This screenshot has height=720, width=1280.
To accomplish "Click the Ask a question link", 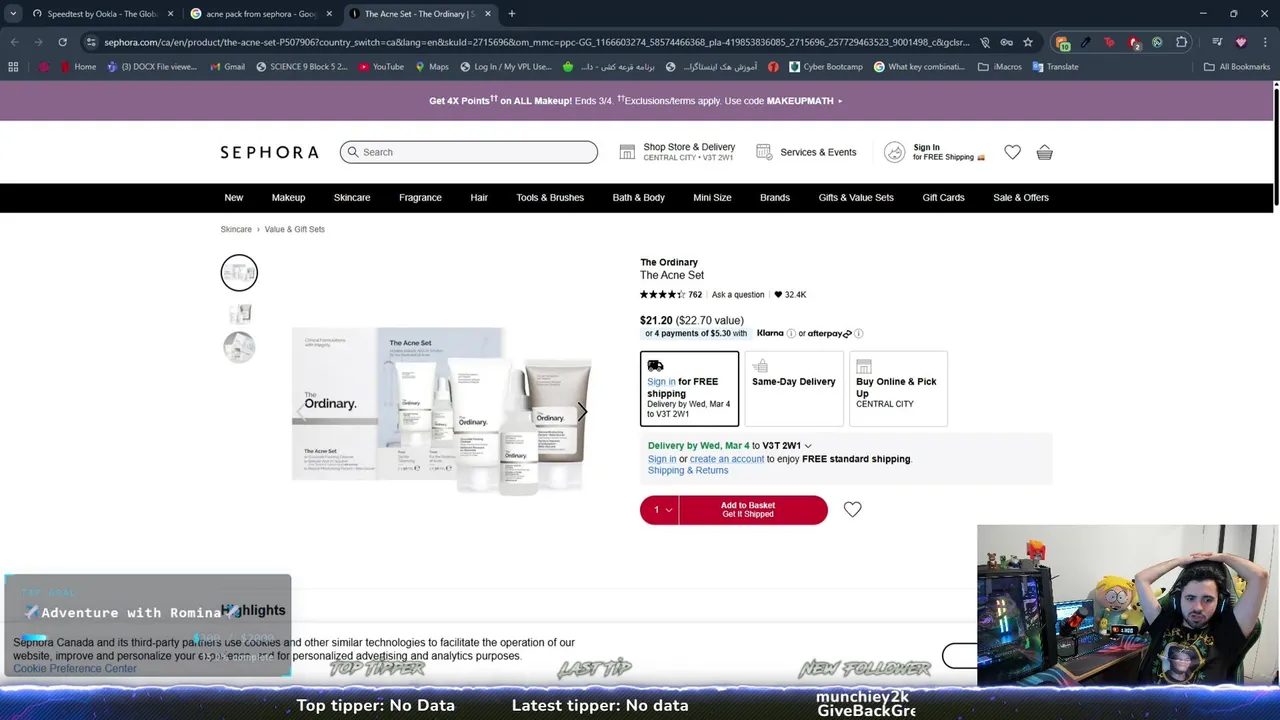I will pyautogui.click(x=738, y=295).
